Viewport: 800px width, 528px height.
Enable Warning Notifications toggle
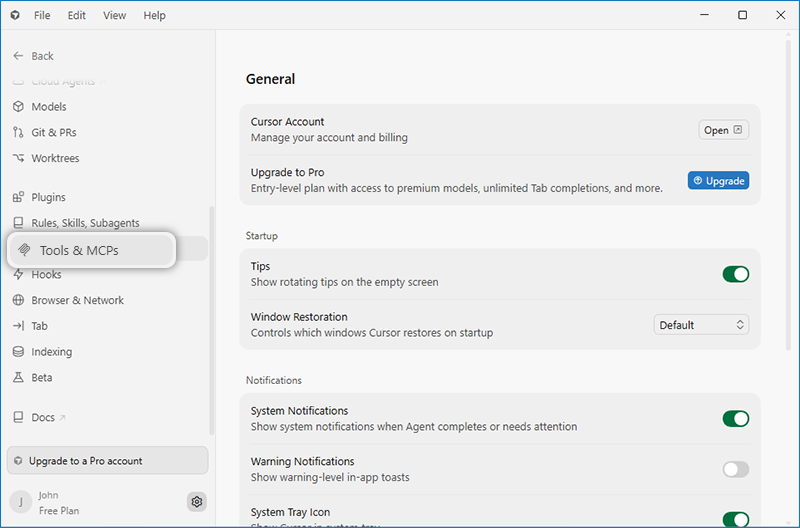[x=736, y=469]
